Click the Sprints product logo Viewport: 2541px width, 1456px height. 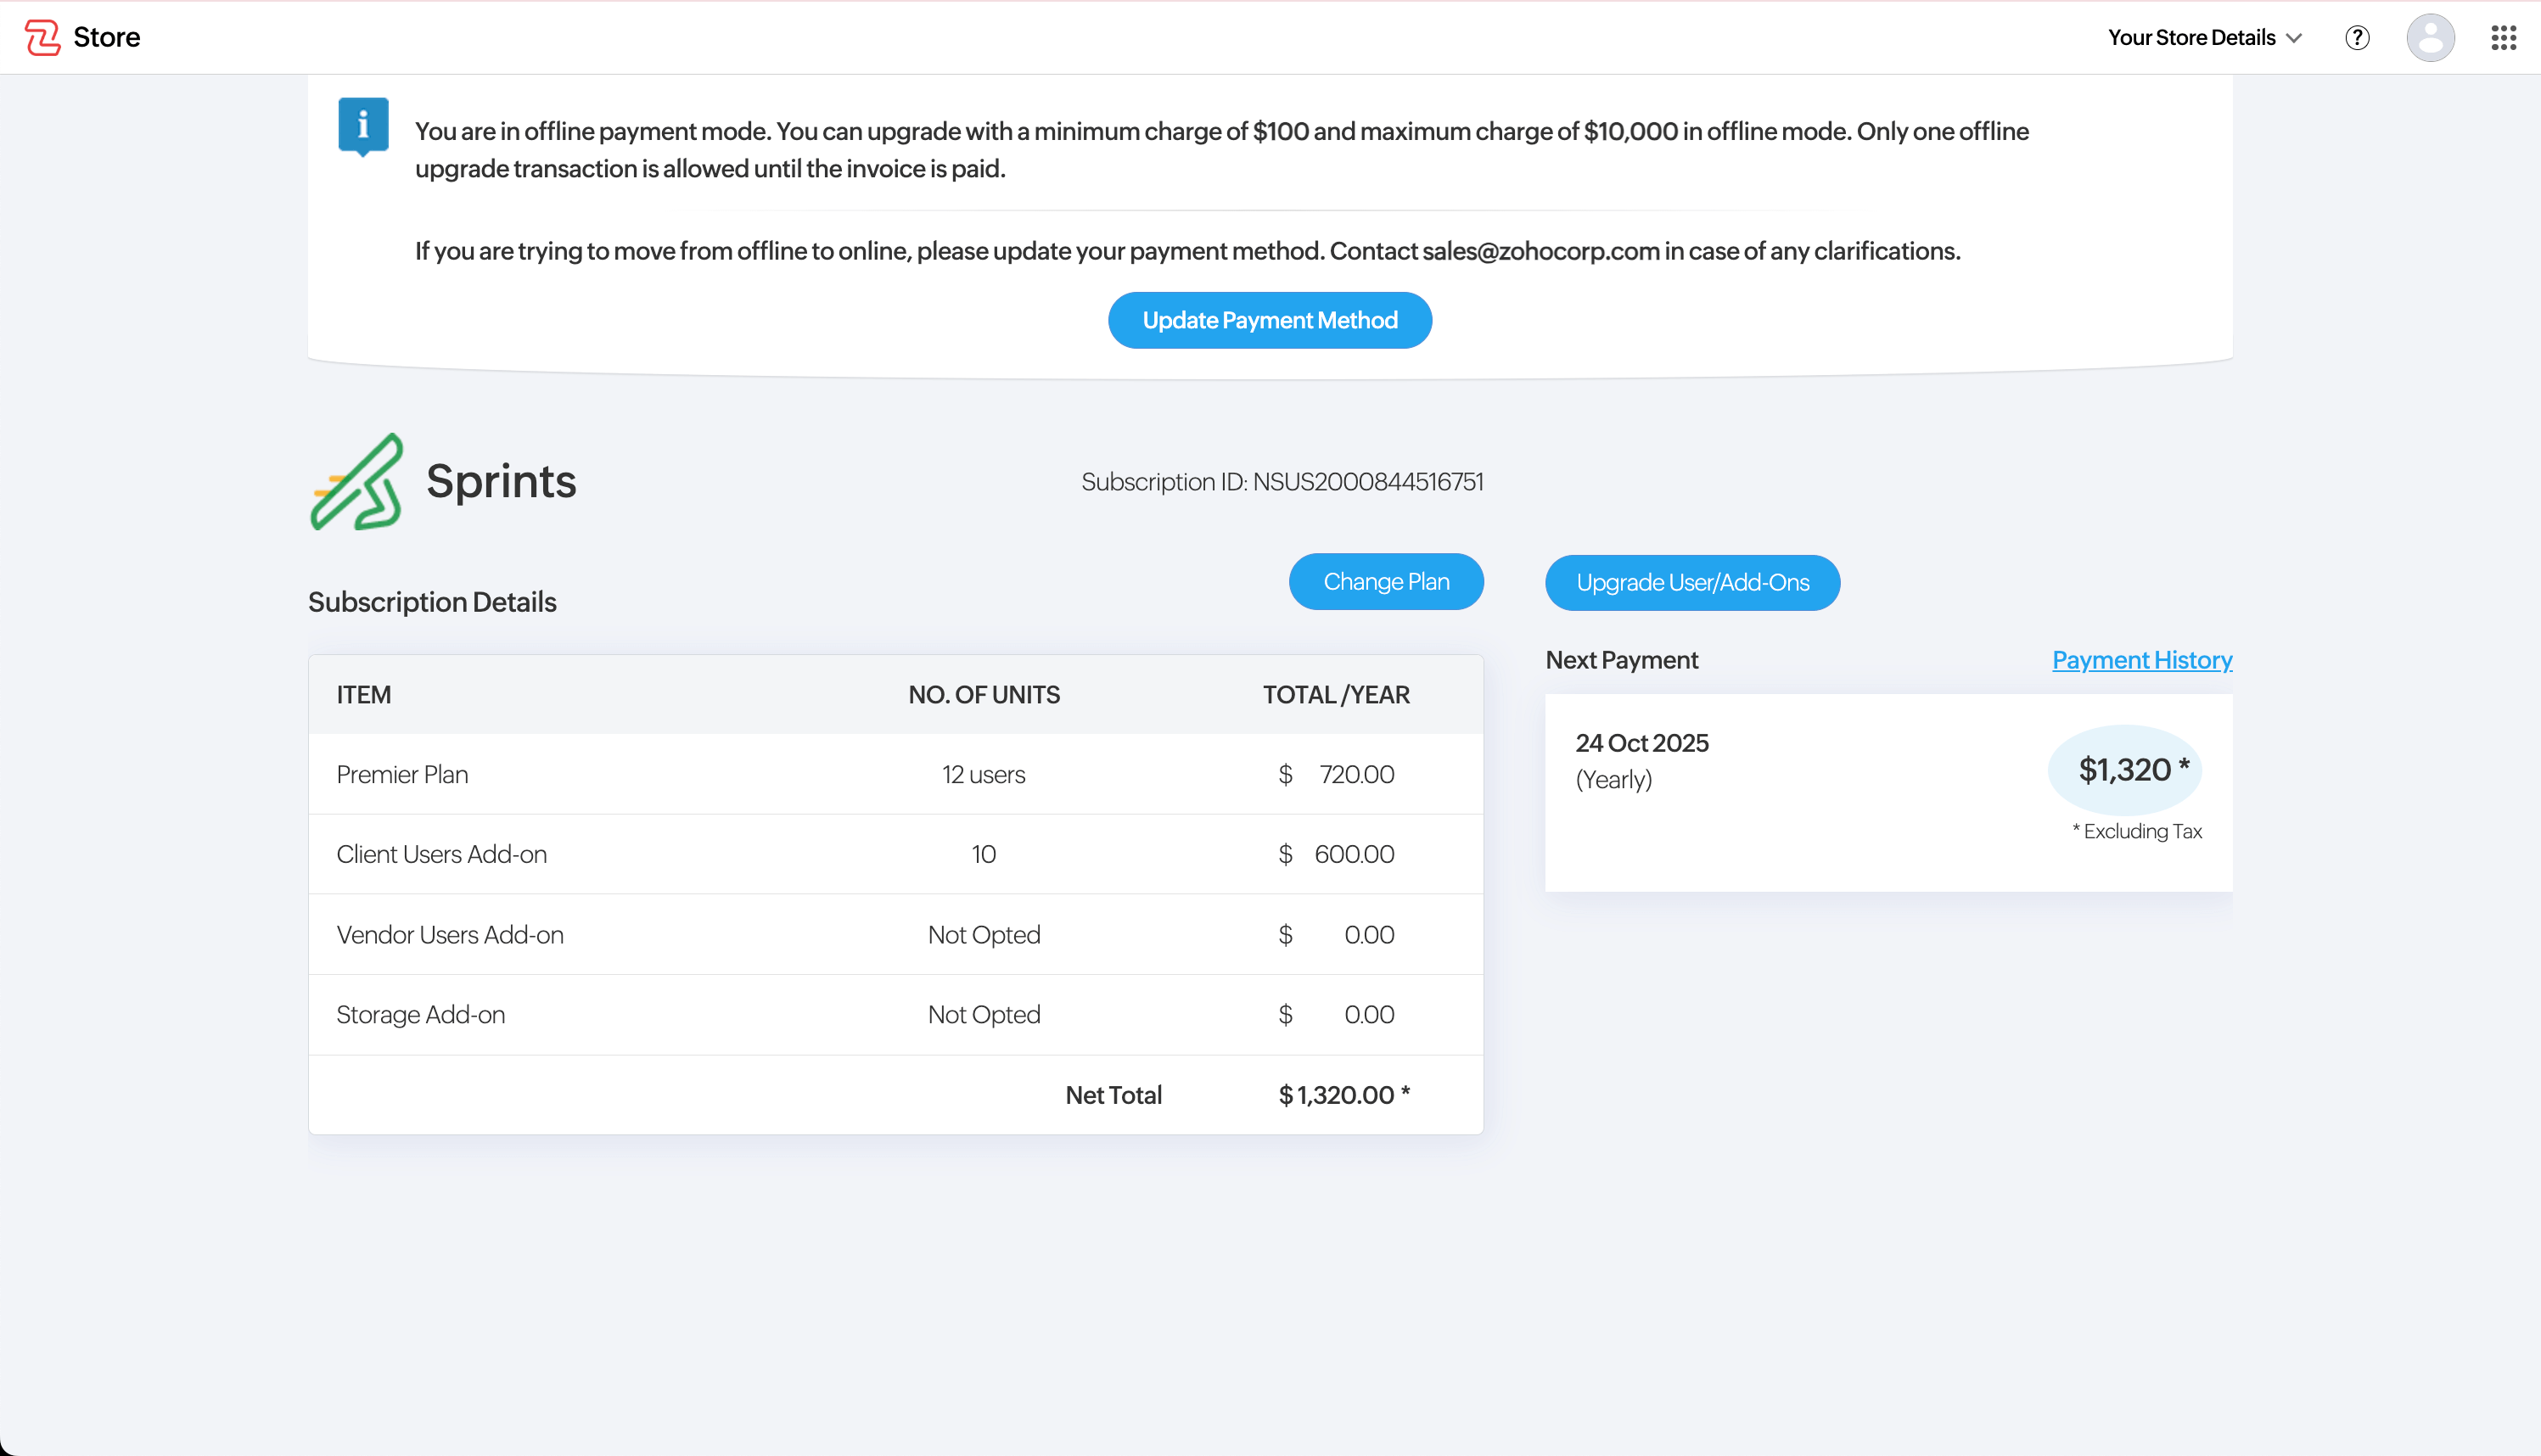point(357,482)
